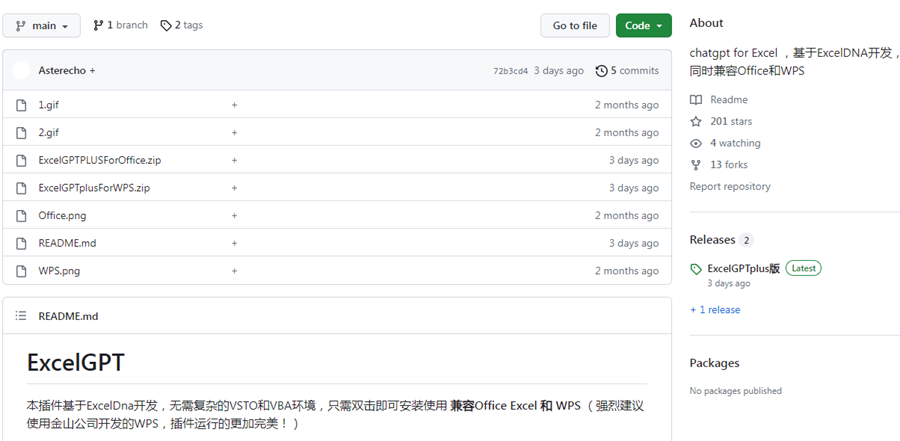Click the Go to file button

(574, 25)
